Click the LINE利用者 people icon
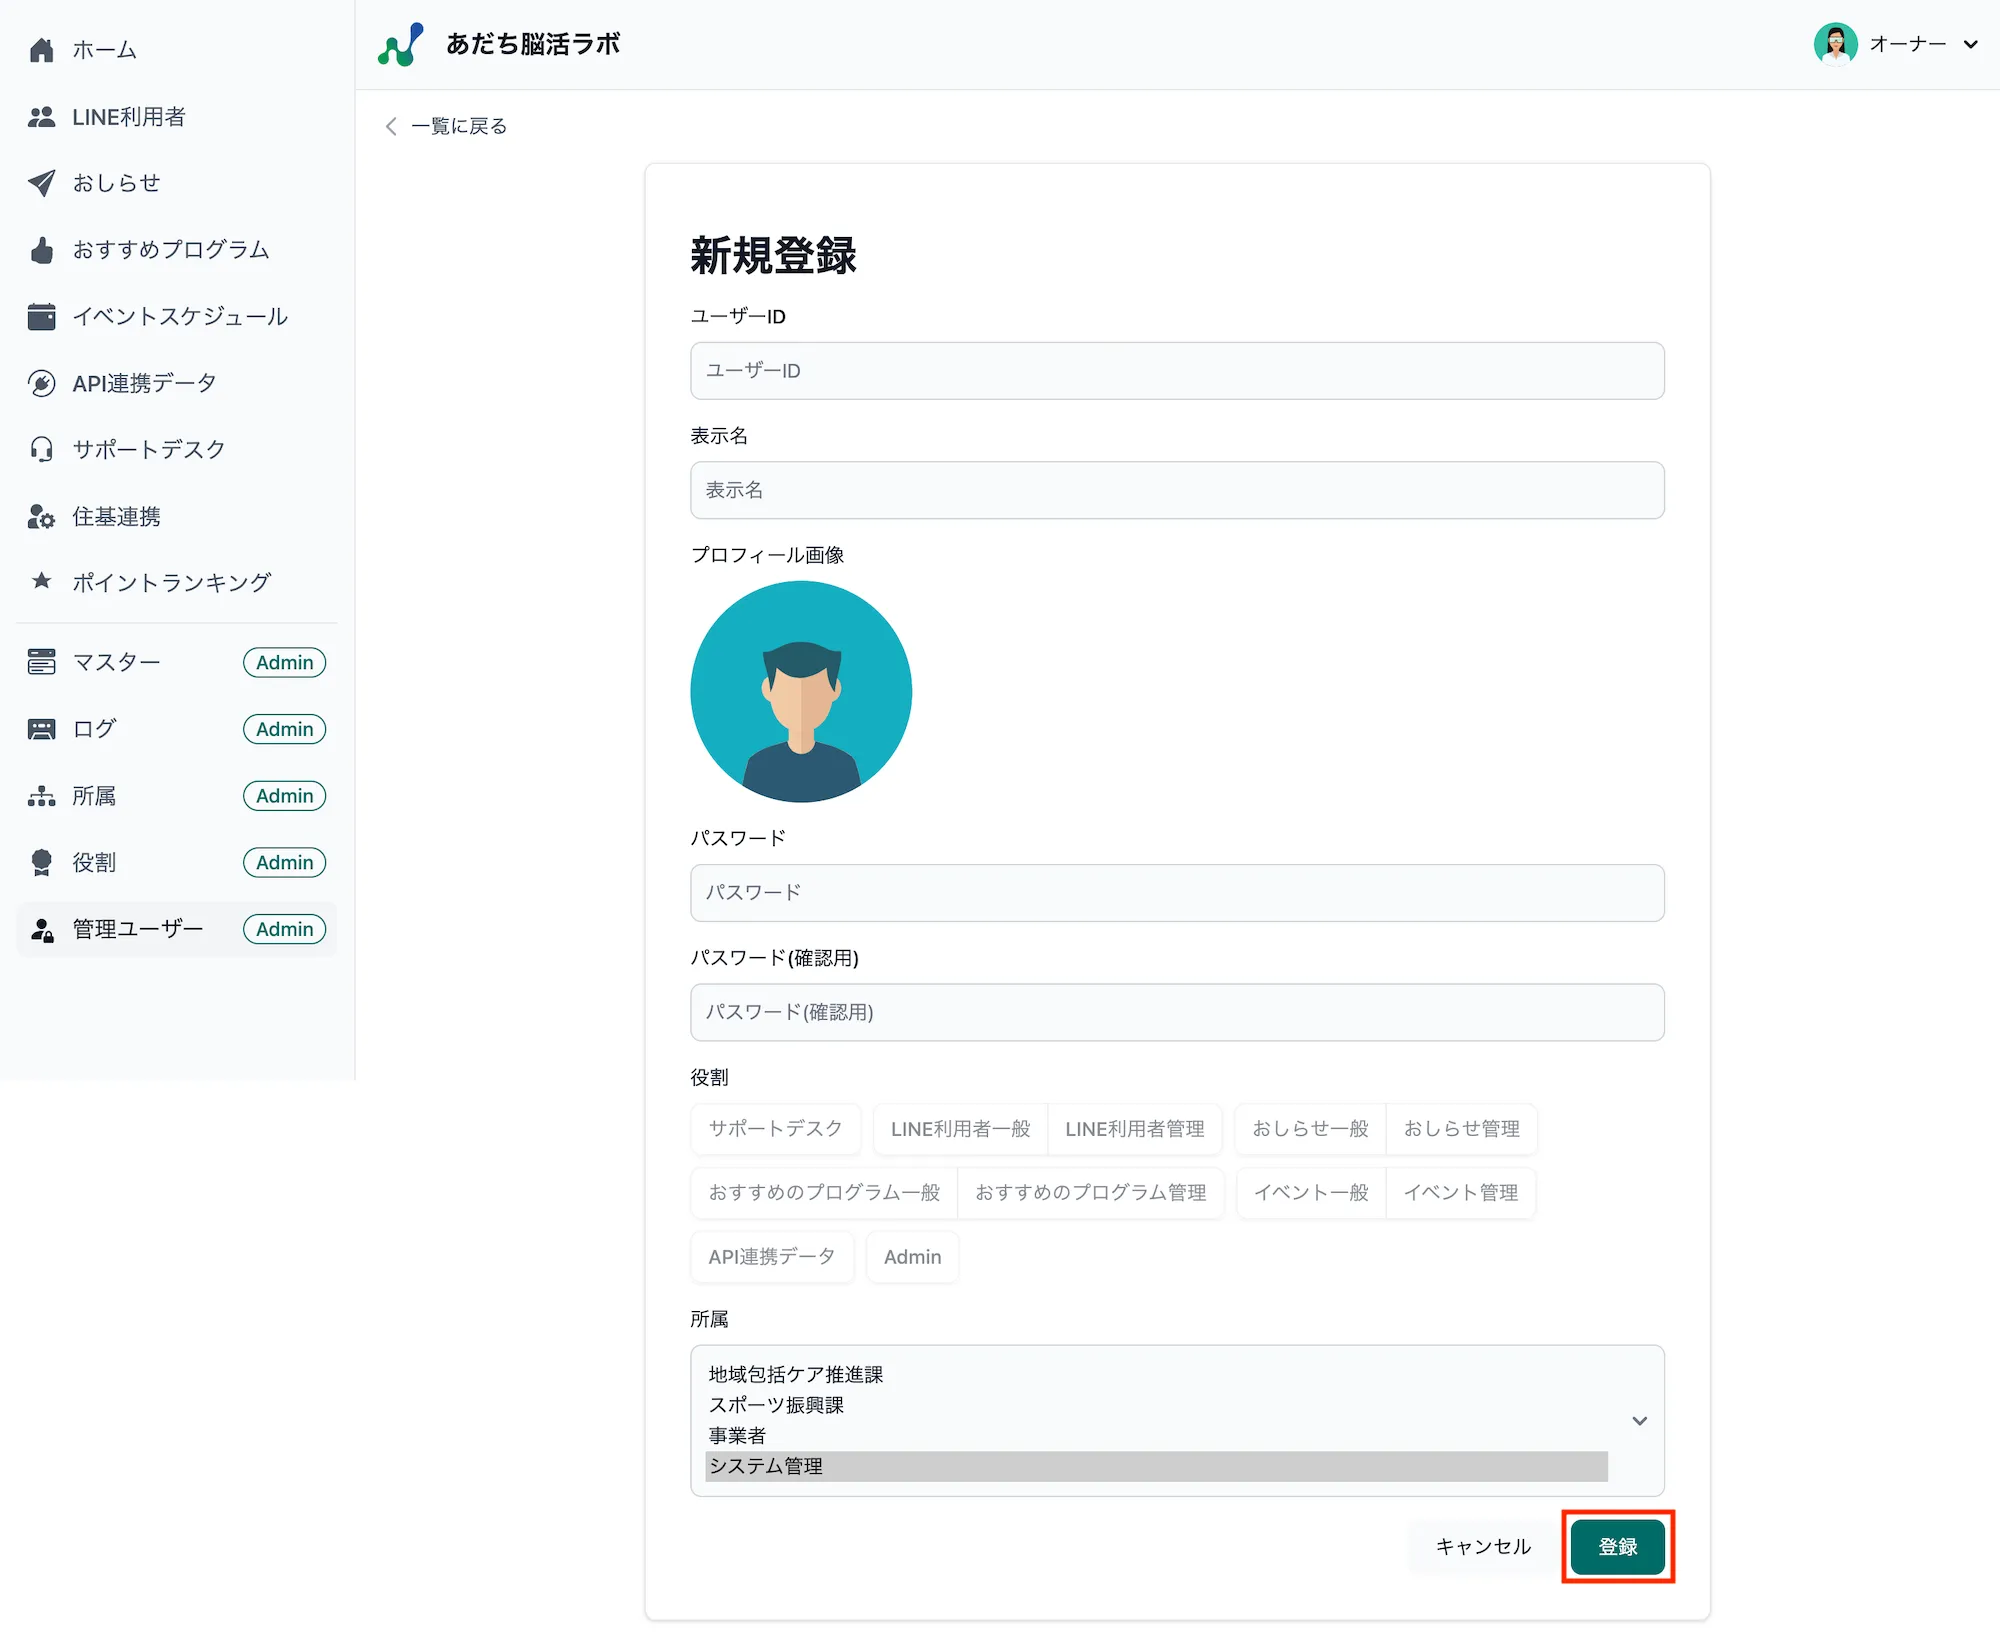 41,117
